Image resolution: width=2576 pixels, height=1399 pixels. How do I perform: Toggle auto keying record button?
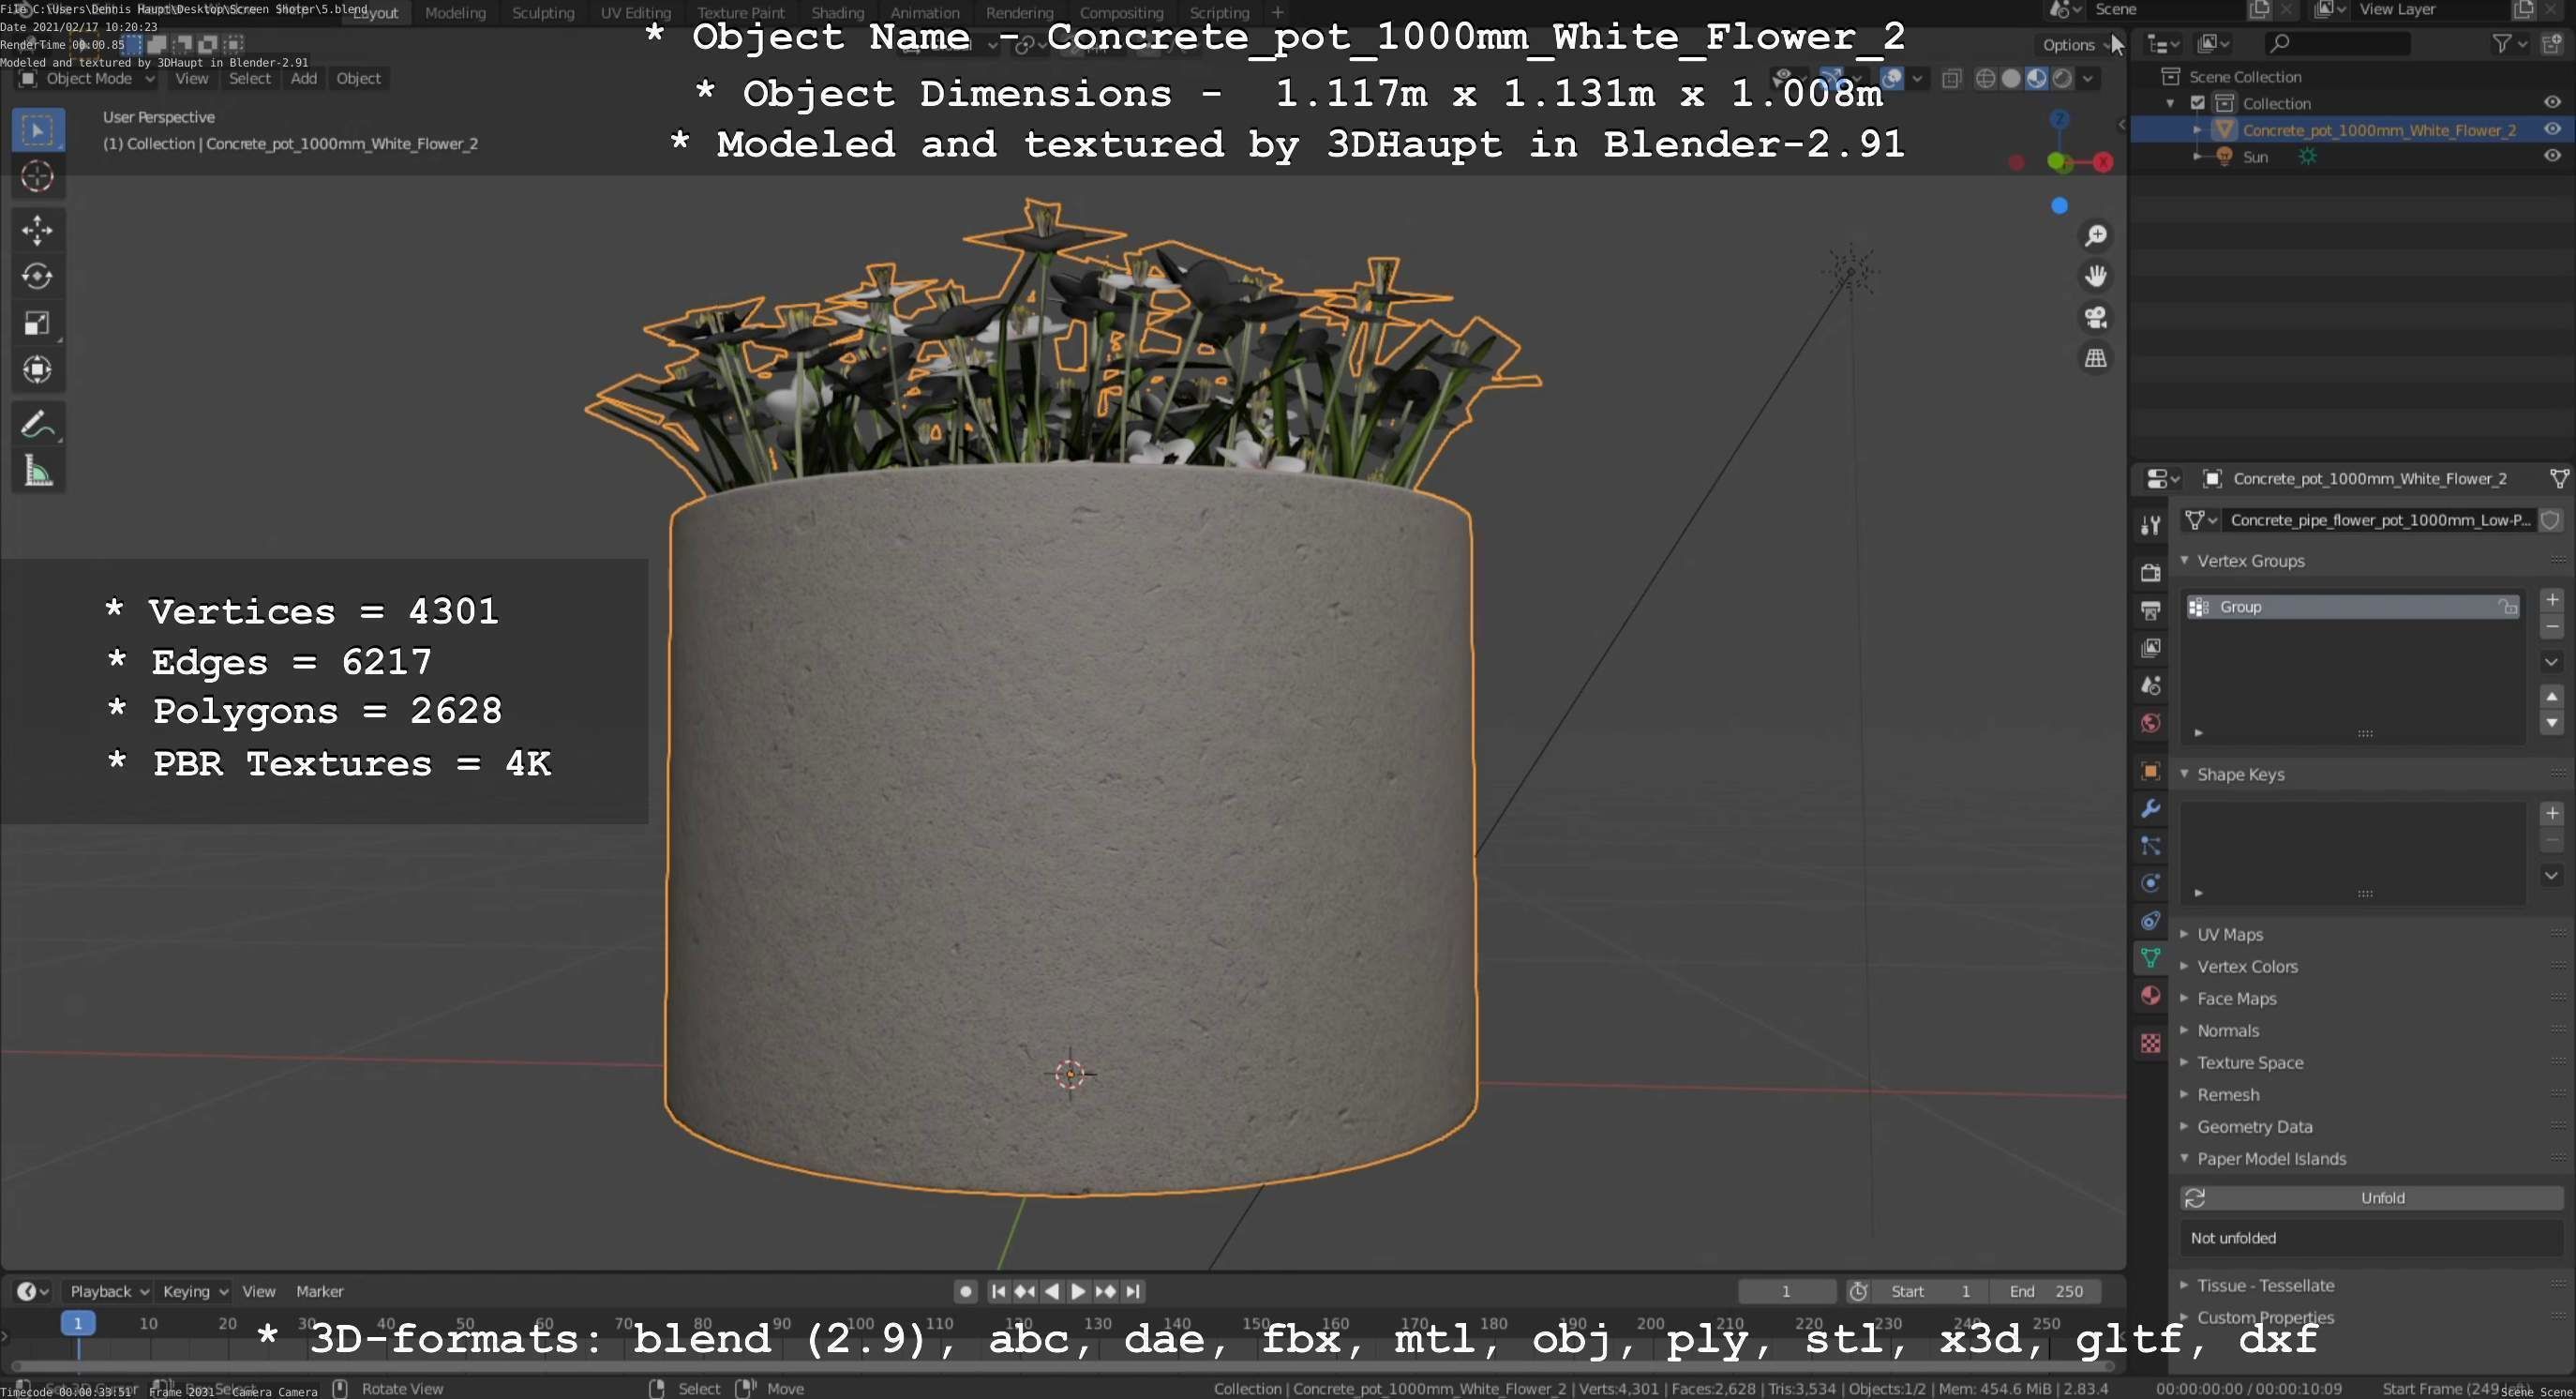click(x=965, y=1291)
